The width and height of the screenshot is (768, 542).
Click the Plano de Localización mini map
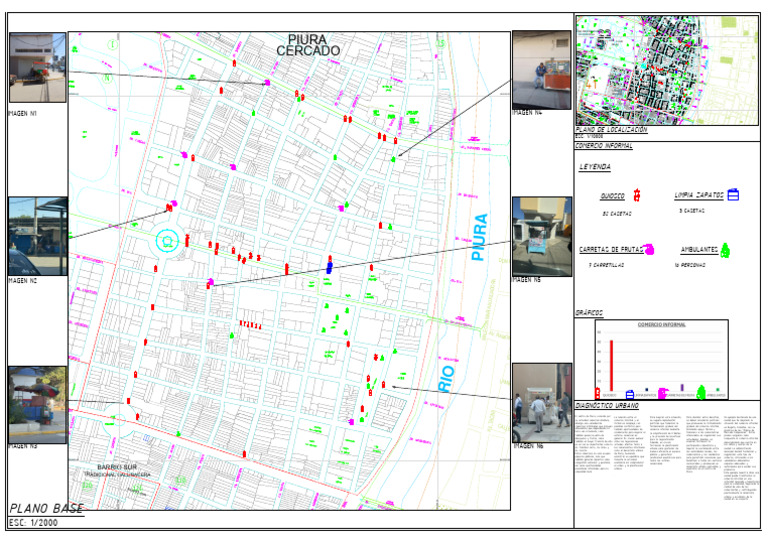[x=667, y=71]
